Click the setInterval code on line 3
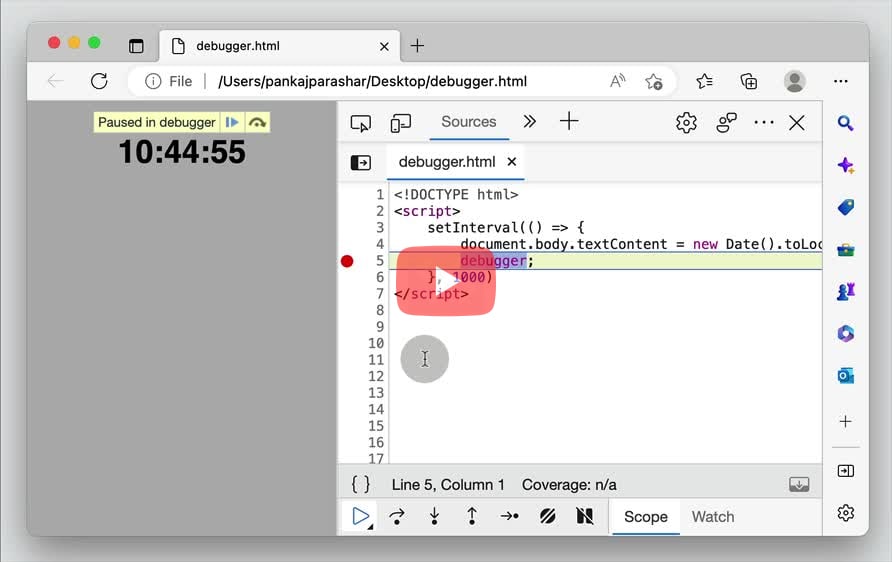 click(506, 228)
